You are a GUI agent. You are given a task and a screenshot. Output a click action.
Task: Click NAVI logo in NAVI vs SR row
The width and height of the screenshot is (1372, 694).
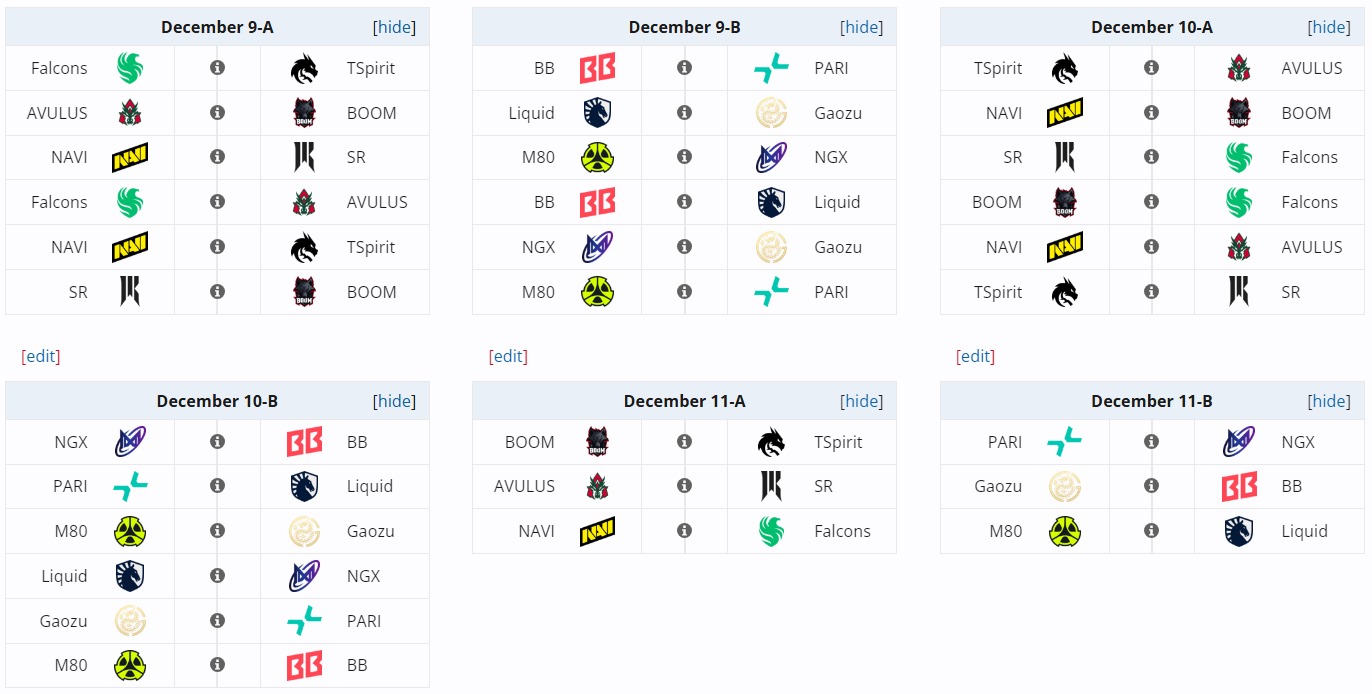(130, 157)
